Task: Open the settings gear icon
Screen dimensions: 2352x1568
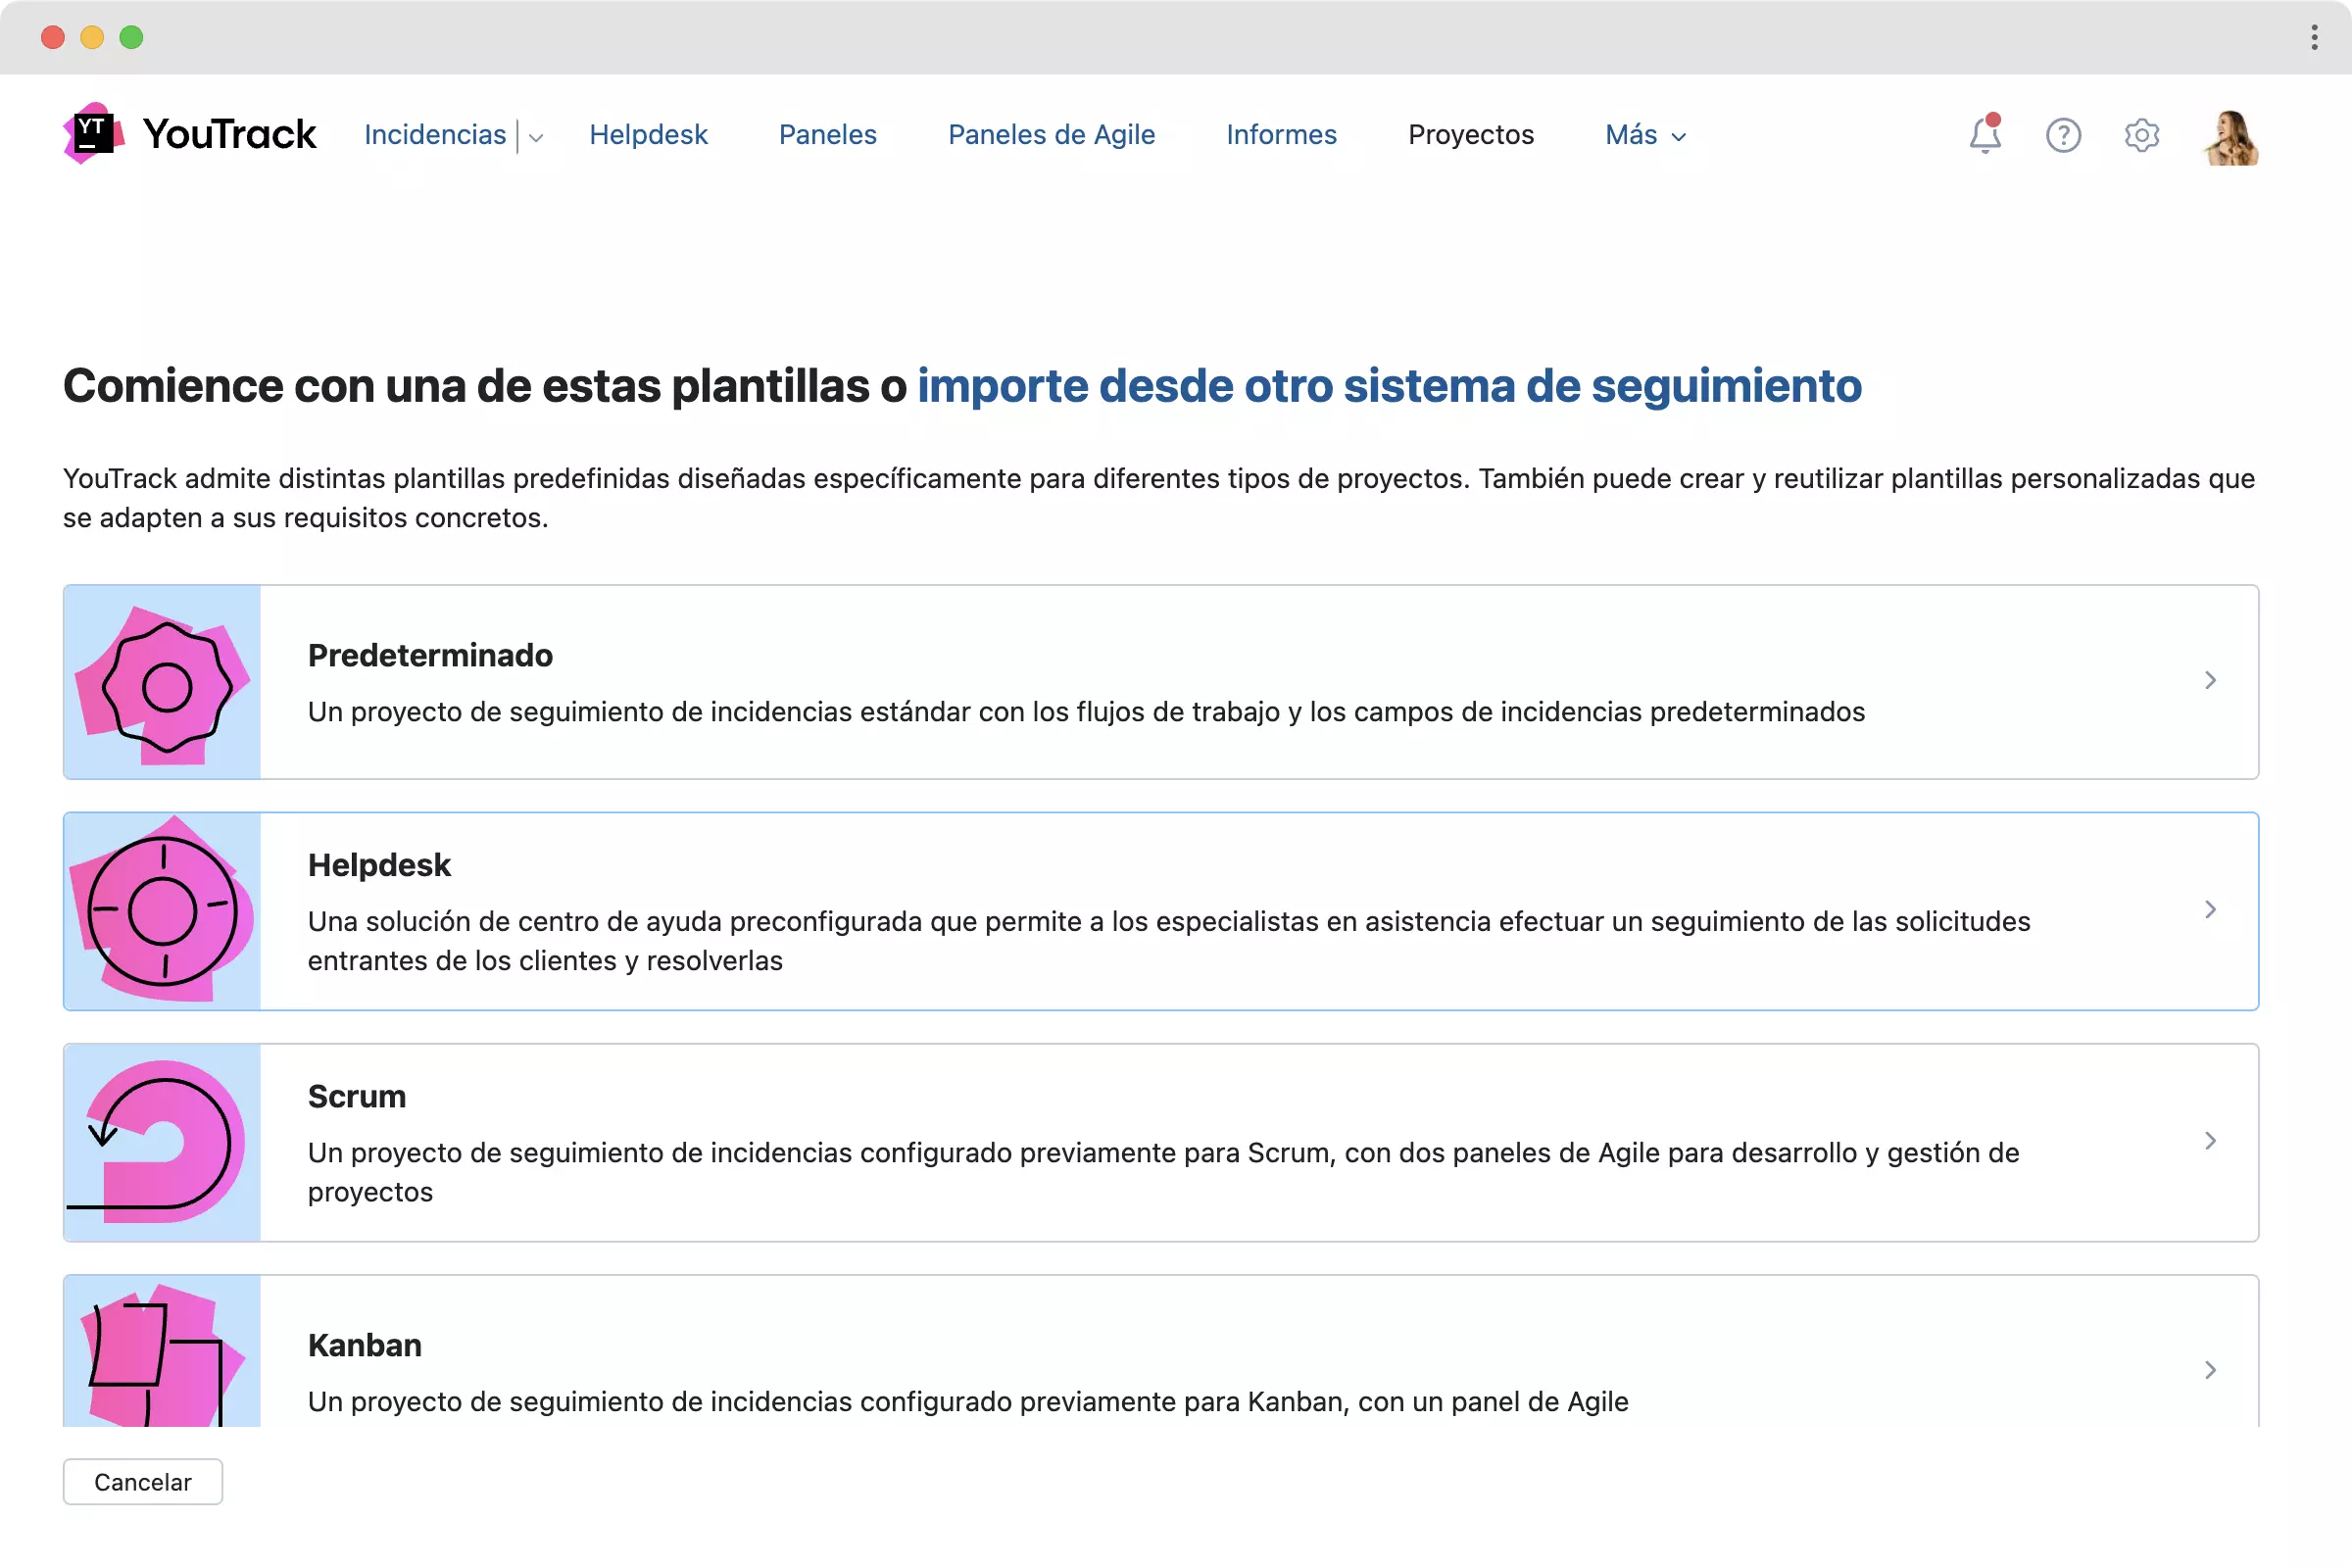Action: point(2141,135)
